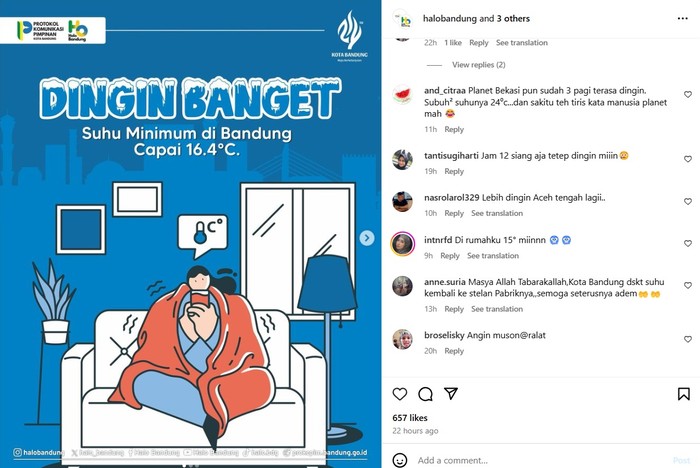Share post via paper plane icon
This screenshot has height=468, width=700.
pos(451,393)
